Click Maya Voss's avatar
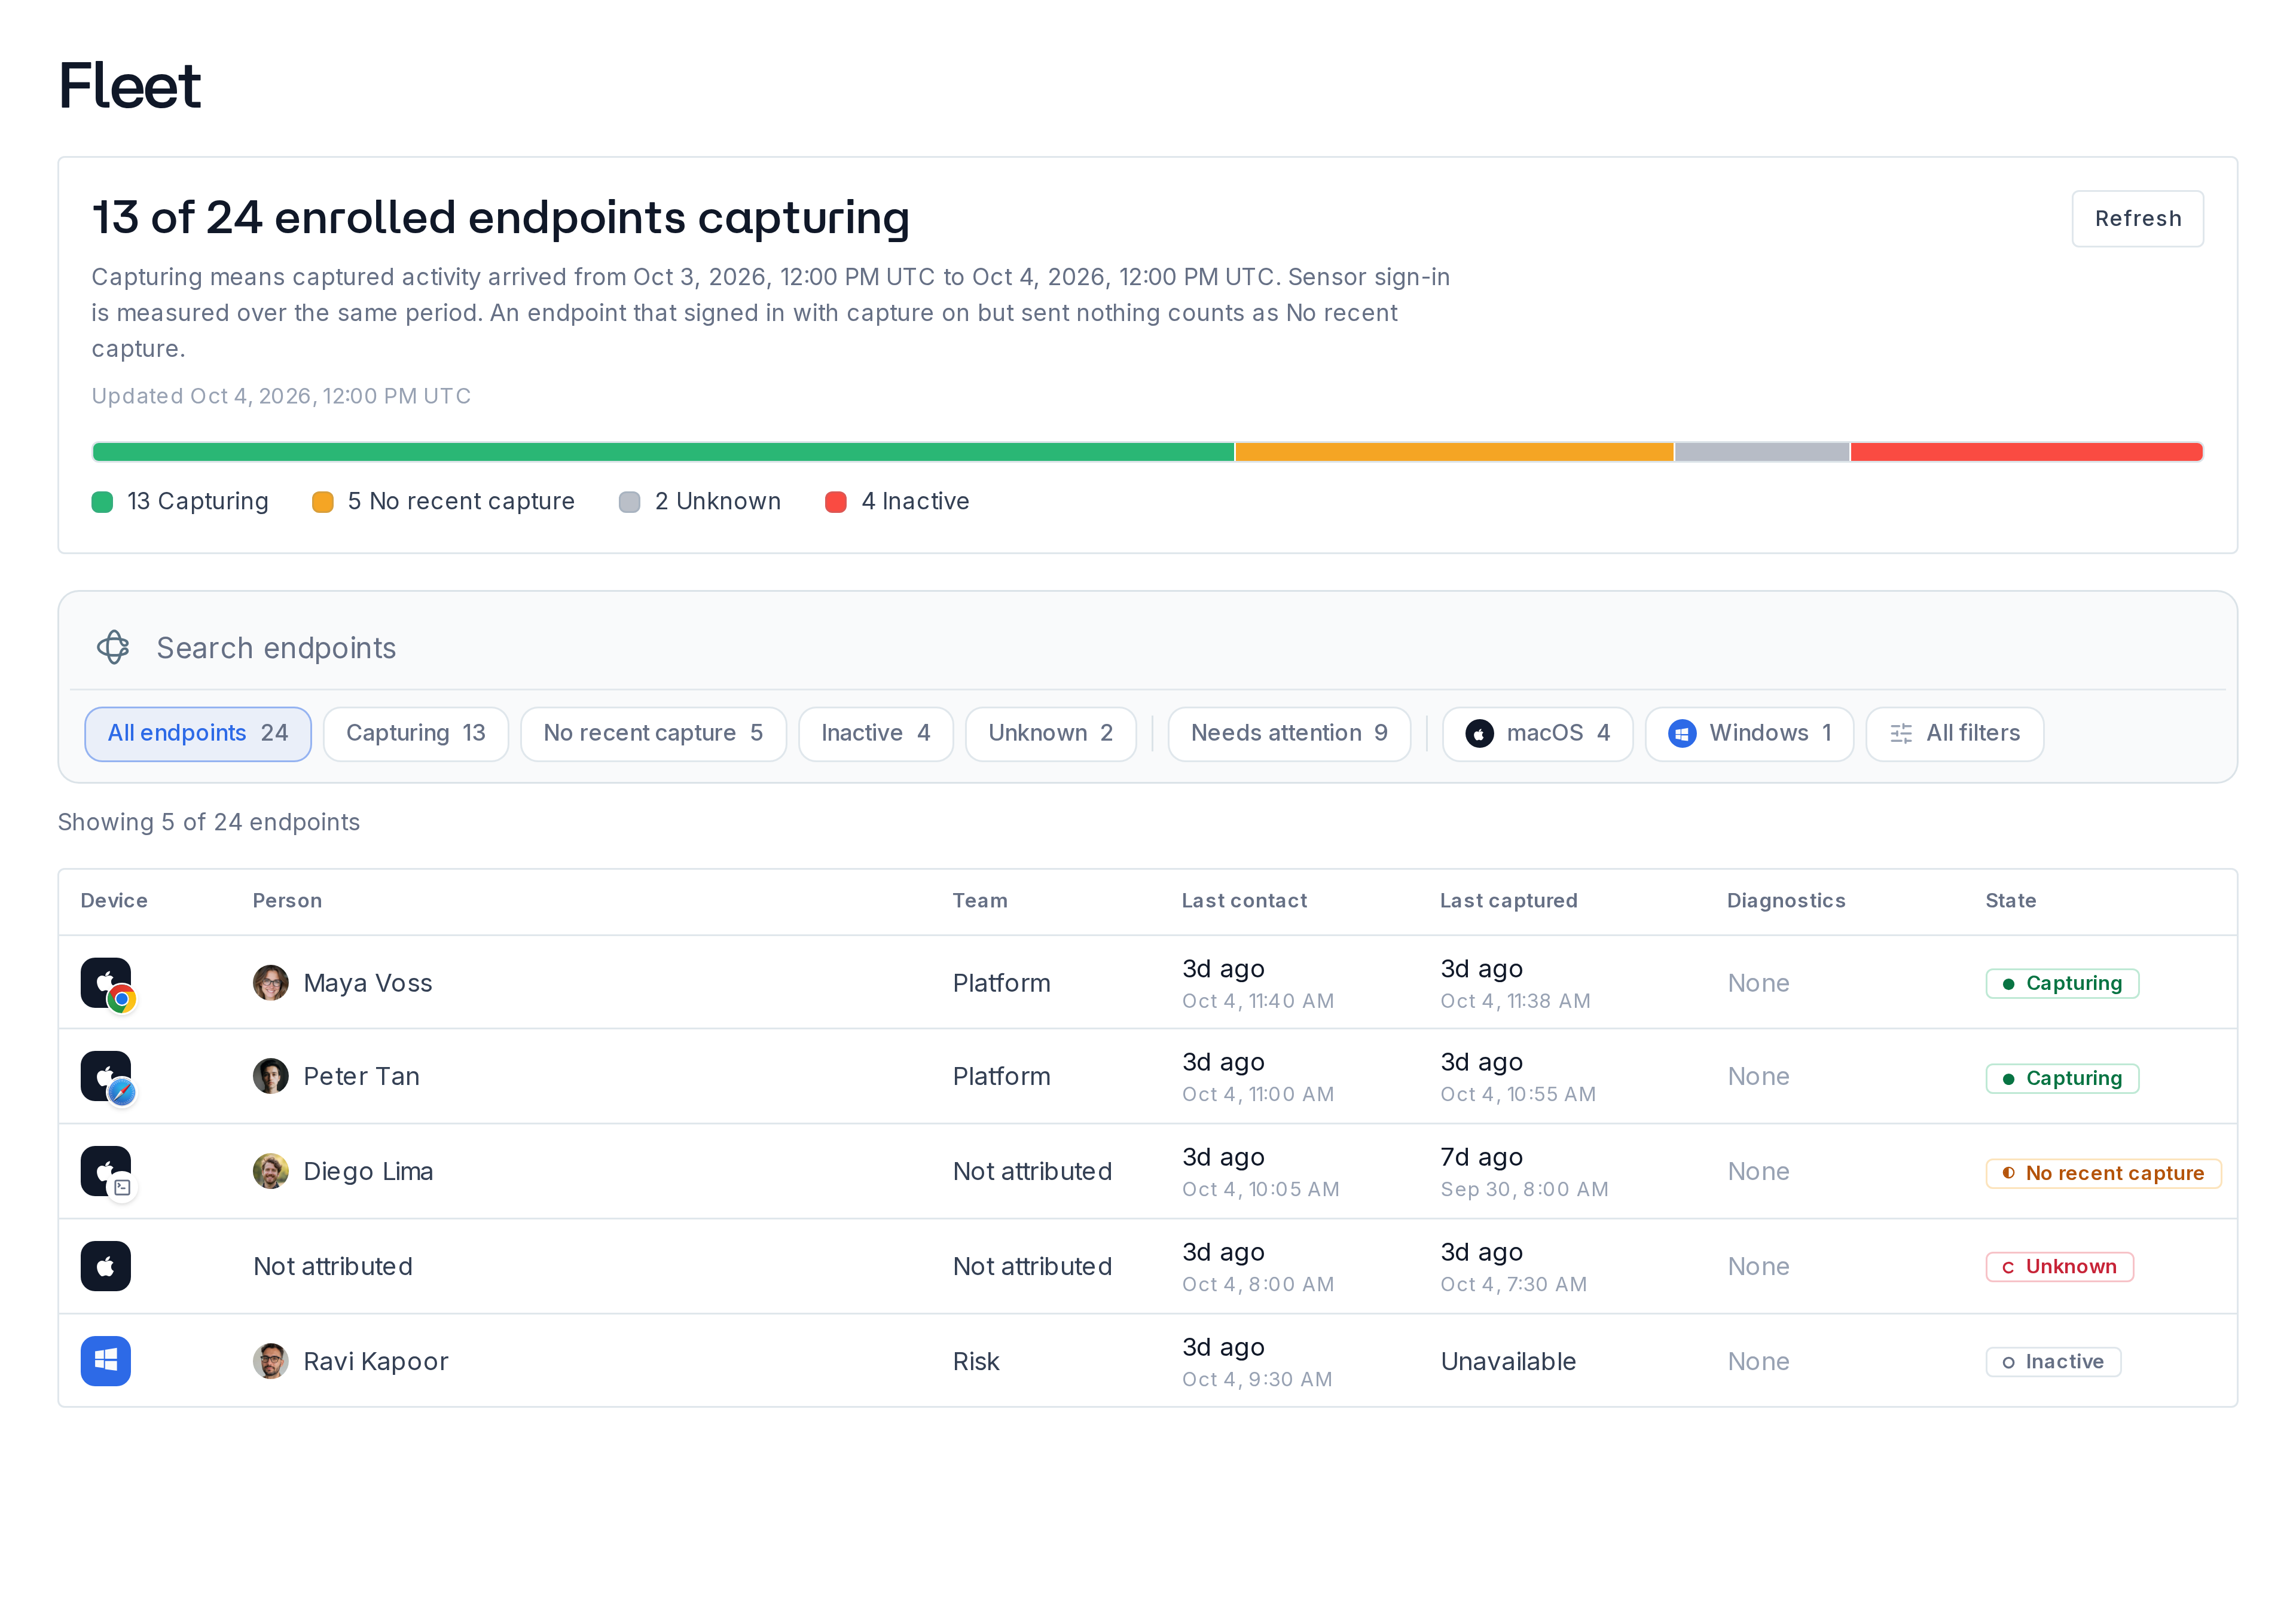The image size is (2296, 1614). (x=270, y=983)
